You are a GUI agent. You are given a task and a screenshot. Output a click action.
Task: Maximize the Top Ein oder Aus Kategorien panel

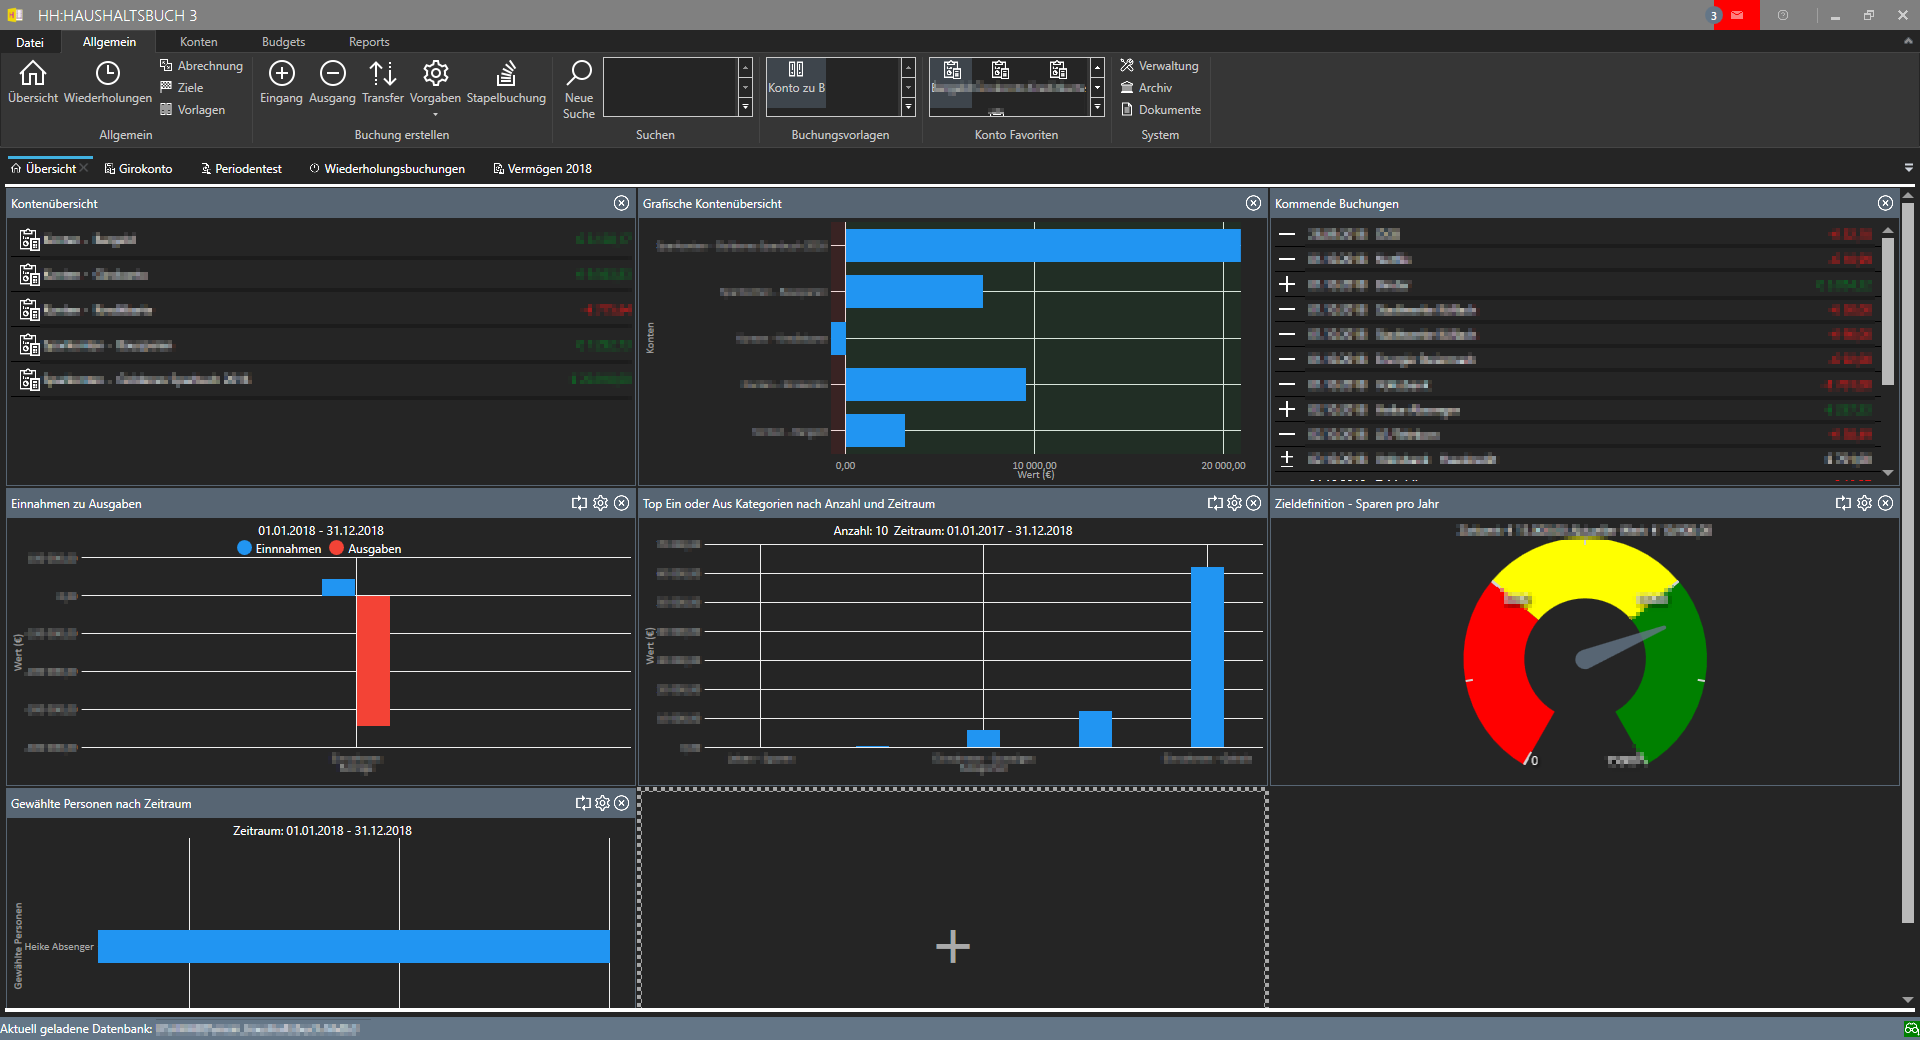(x=1214, y=503)
